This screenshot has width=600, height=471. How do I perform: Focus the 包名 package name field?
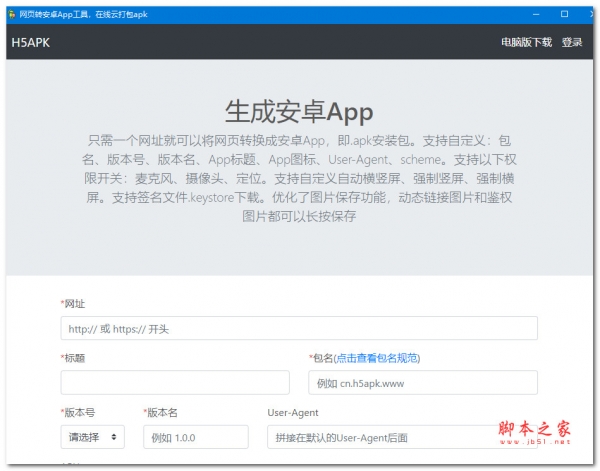(423, 382)
